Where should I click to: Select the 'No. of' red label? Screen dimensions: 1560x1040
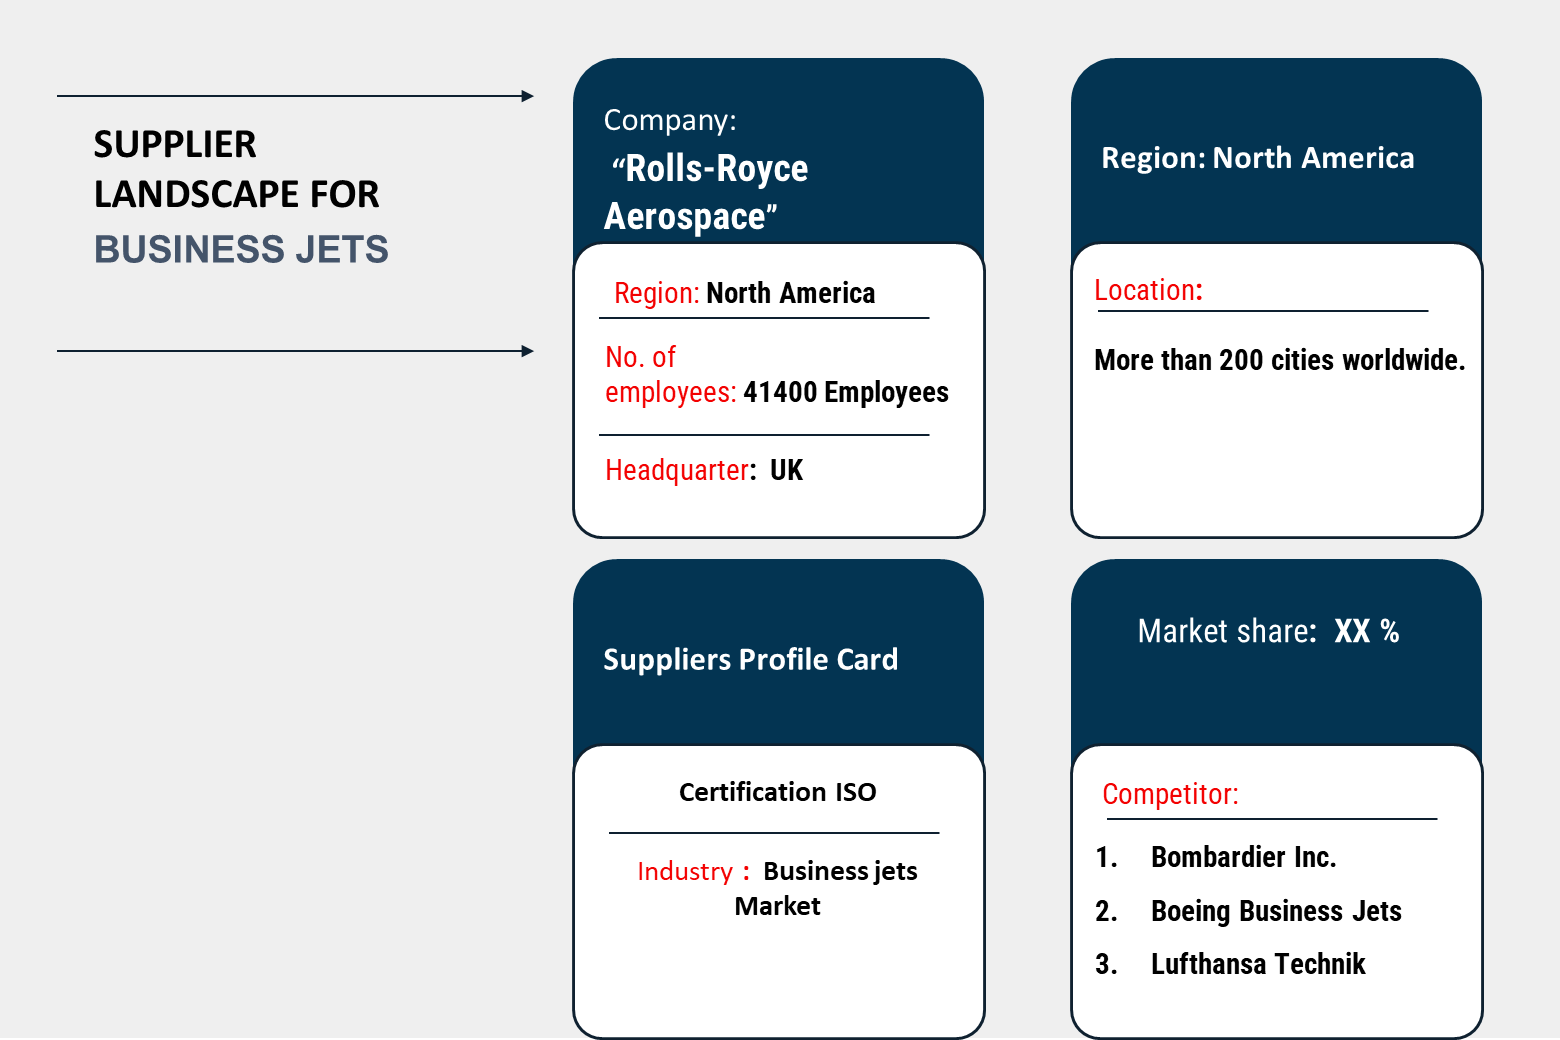pos(640,357)
